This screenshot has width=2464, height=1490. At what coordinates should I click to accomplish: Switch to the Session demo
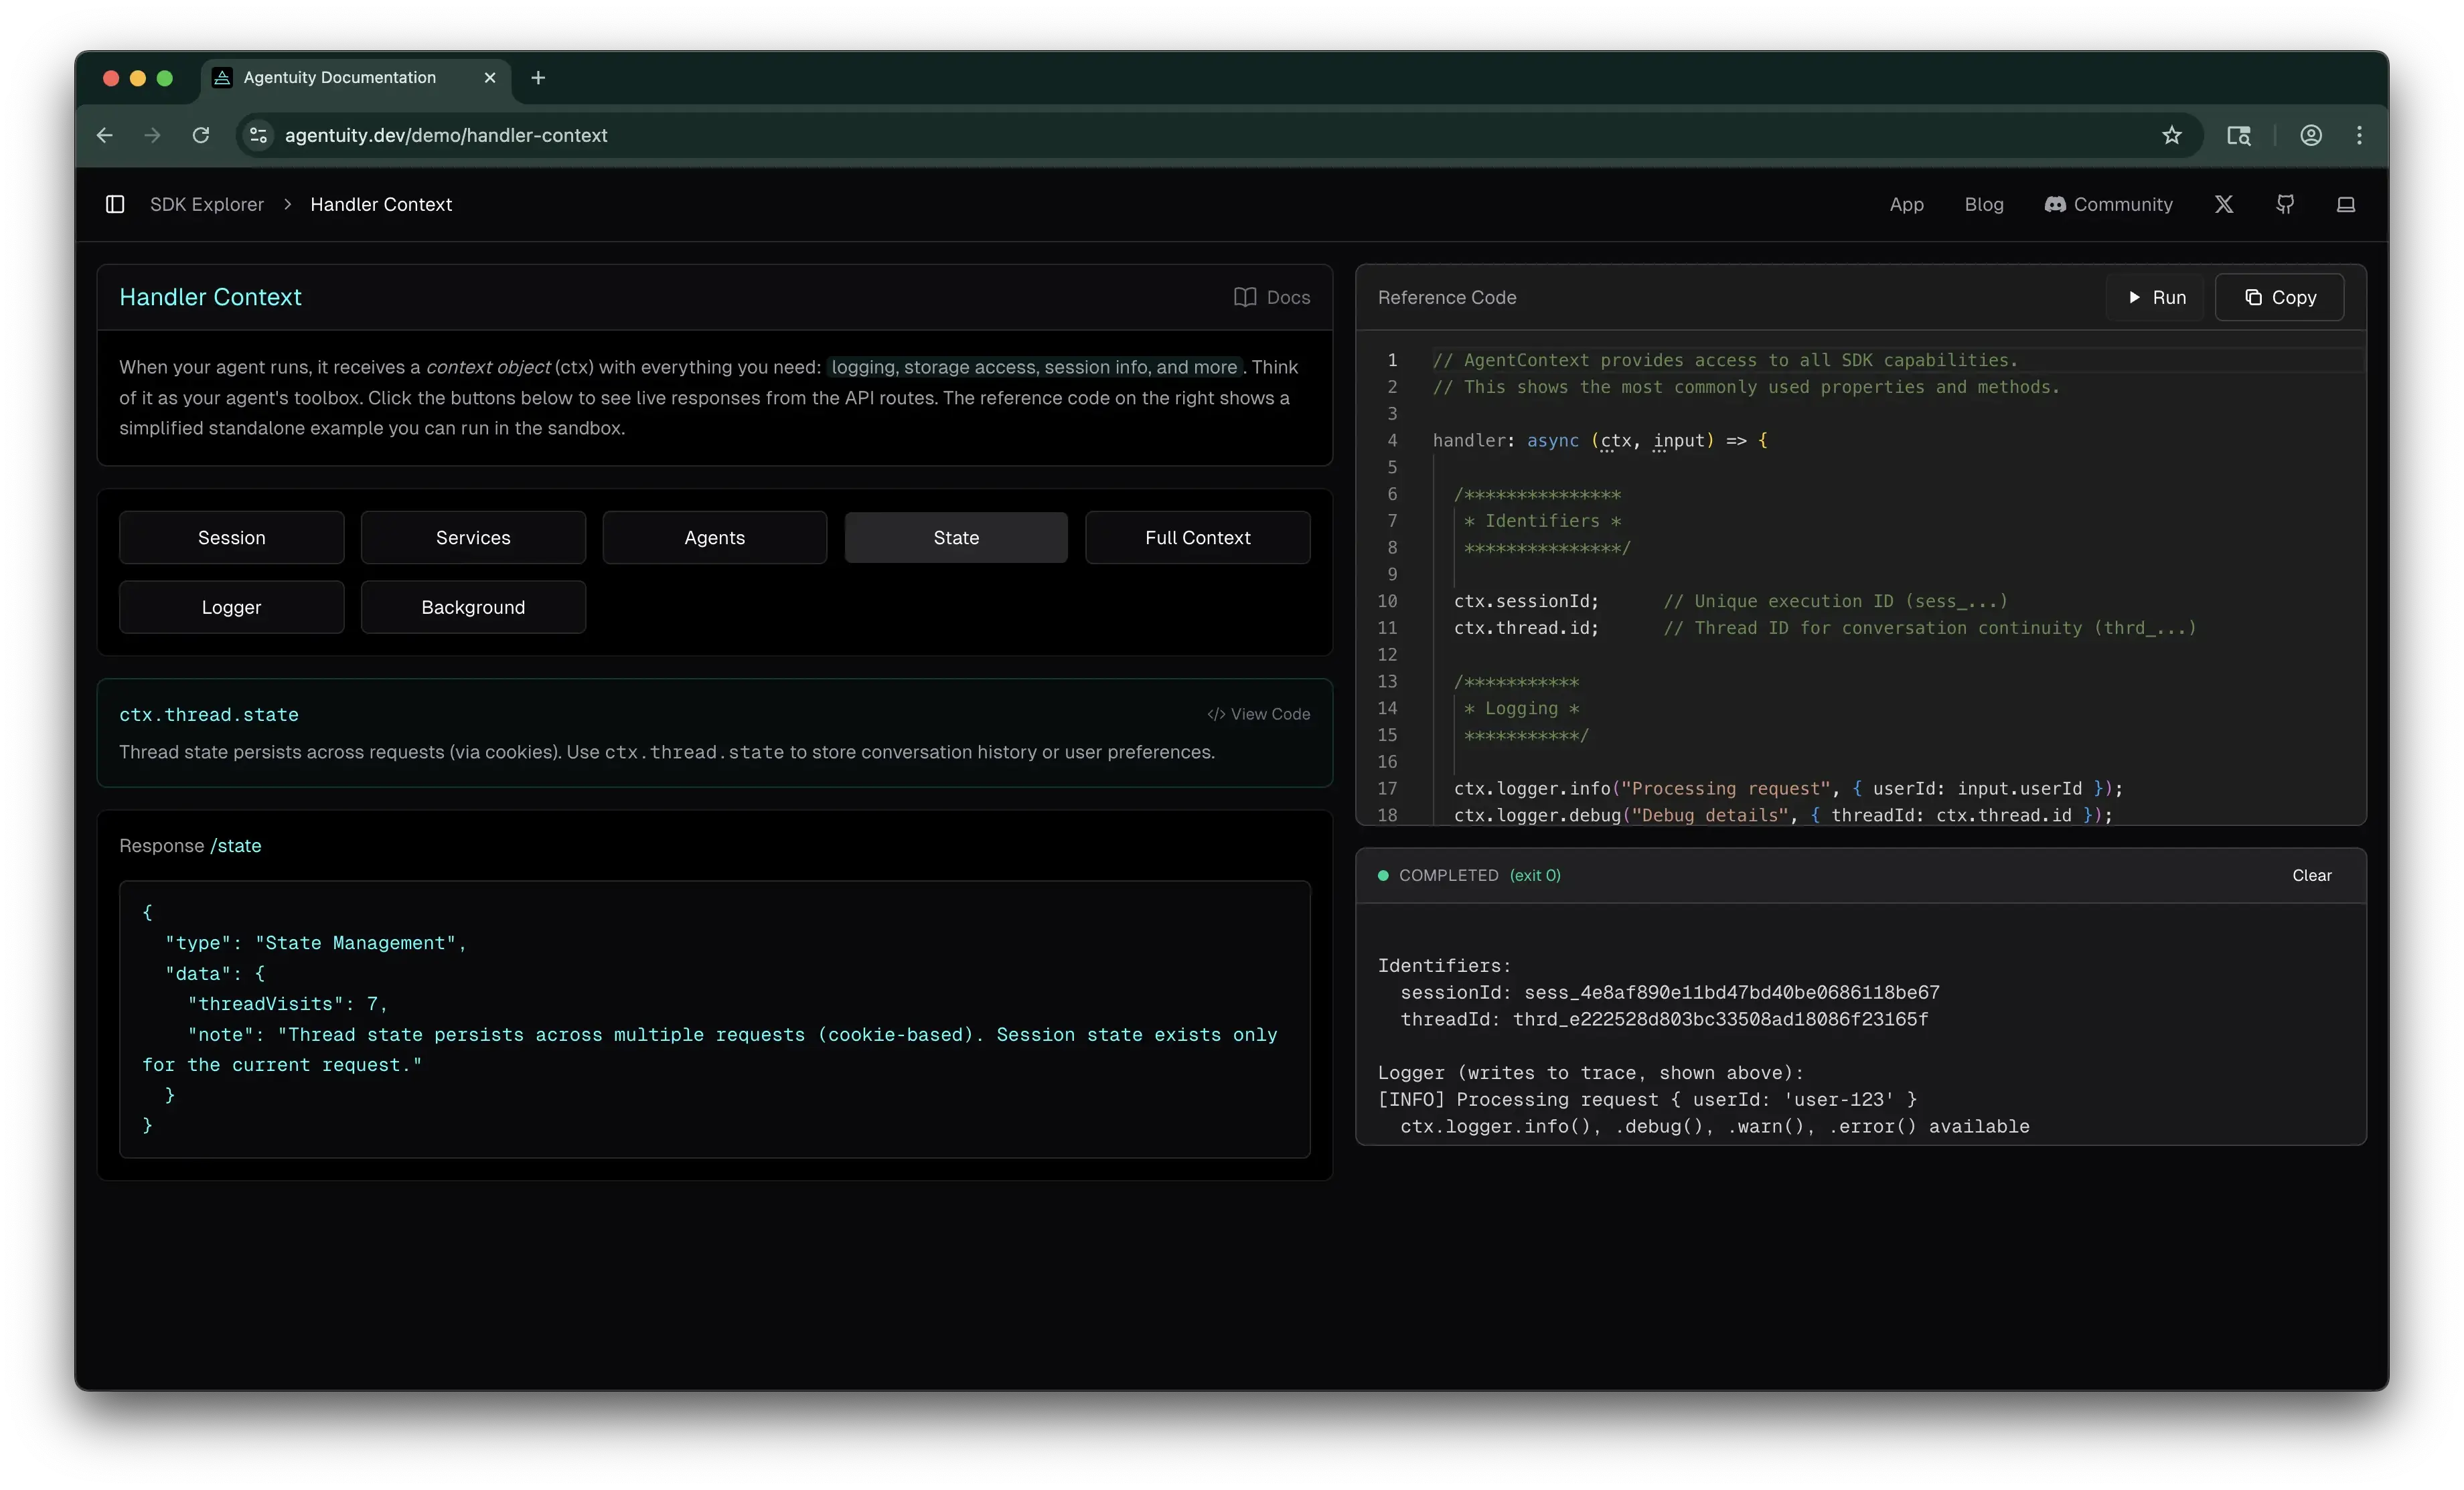231,537
